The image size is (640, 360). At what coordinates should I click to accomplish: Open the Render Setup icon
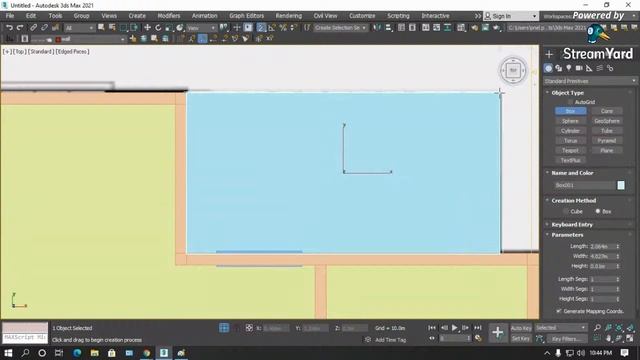click(x=475, y=28)
